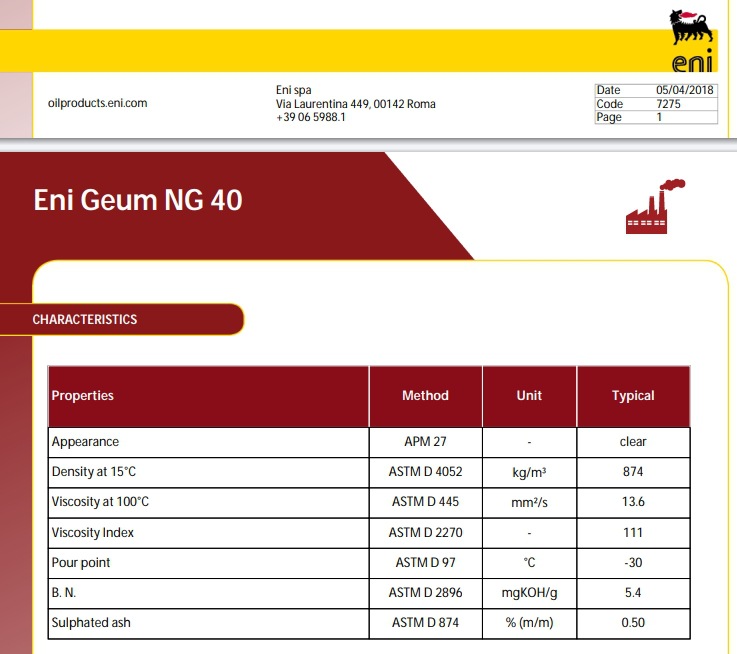Click the date value 05/04/2018

684,90
